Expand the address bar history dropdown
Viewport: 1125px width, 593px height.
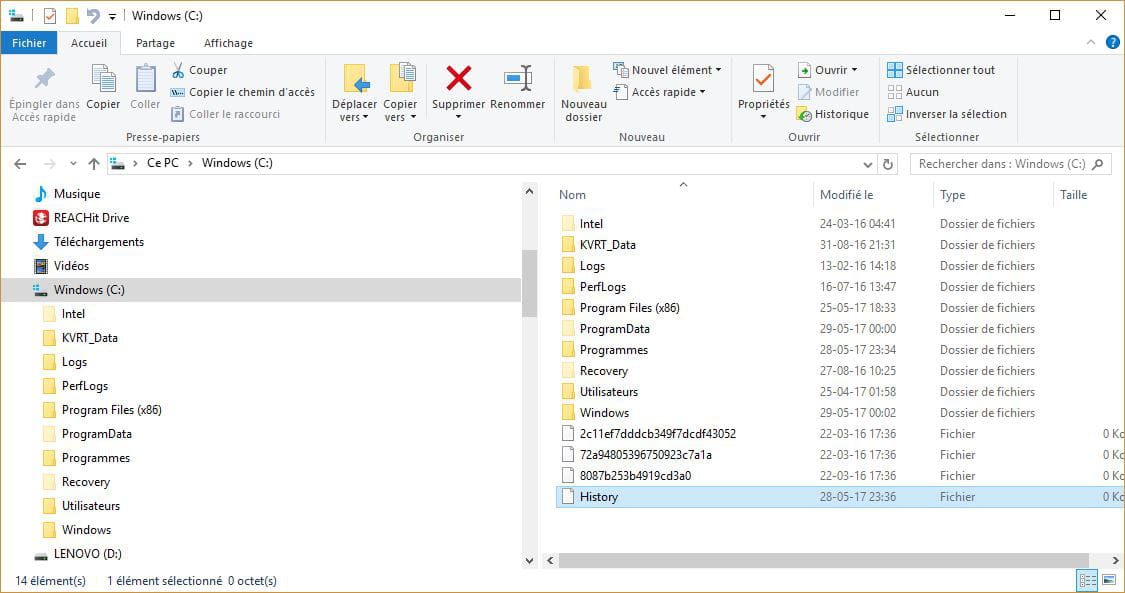point(867,163)
